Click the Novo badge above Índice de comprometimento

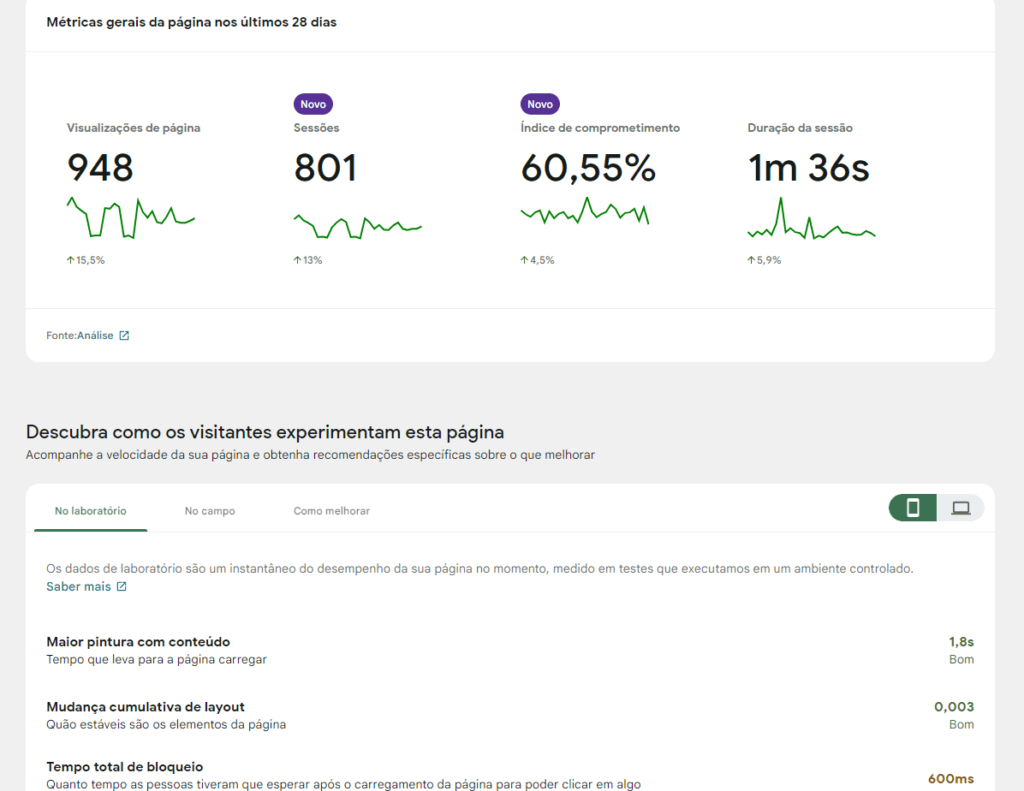pyautogui.click(x=540, y=103)
